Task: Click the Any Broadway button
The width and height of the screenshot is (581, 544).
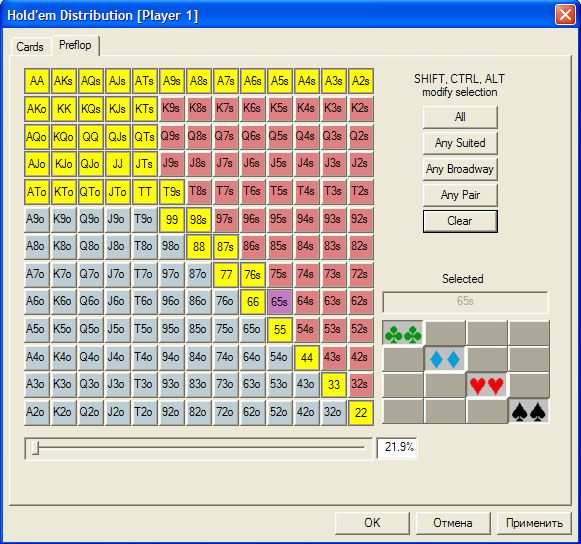Action: 460,169
